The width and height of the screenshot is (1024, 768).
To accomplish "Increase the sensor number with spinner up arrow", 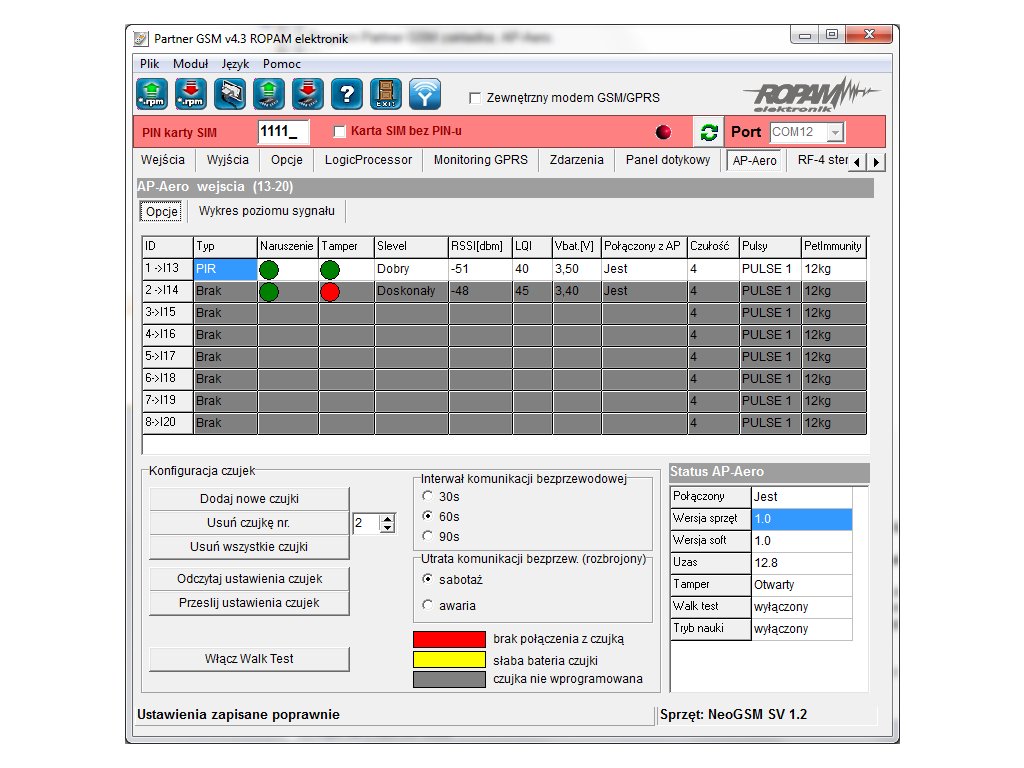I will tap(388, 518).
